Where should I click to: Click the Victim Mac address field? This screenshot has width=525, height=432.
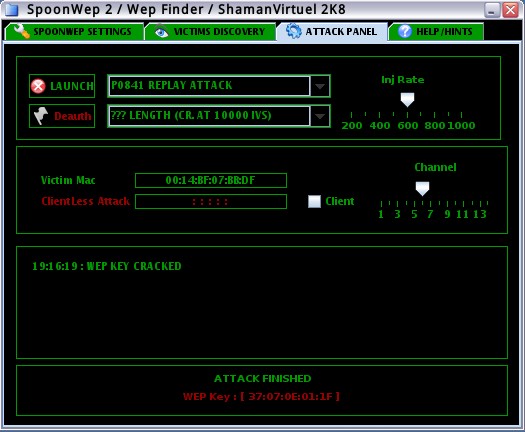click(x=211, y=181)
